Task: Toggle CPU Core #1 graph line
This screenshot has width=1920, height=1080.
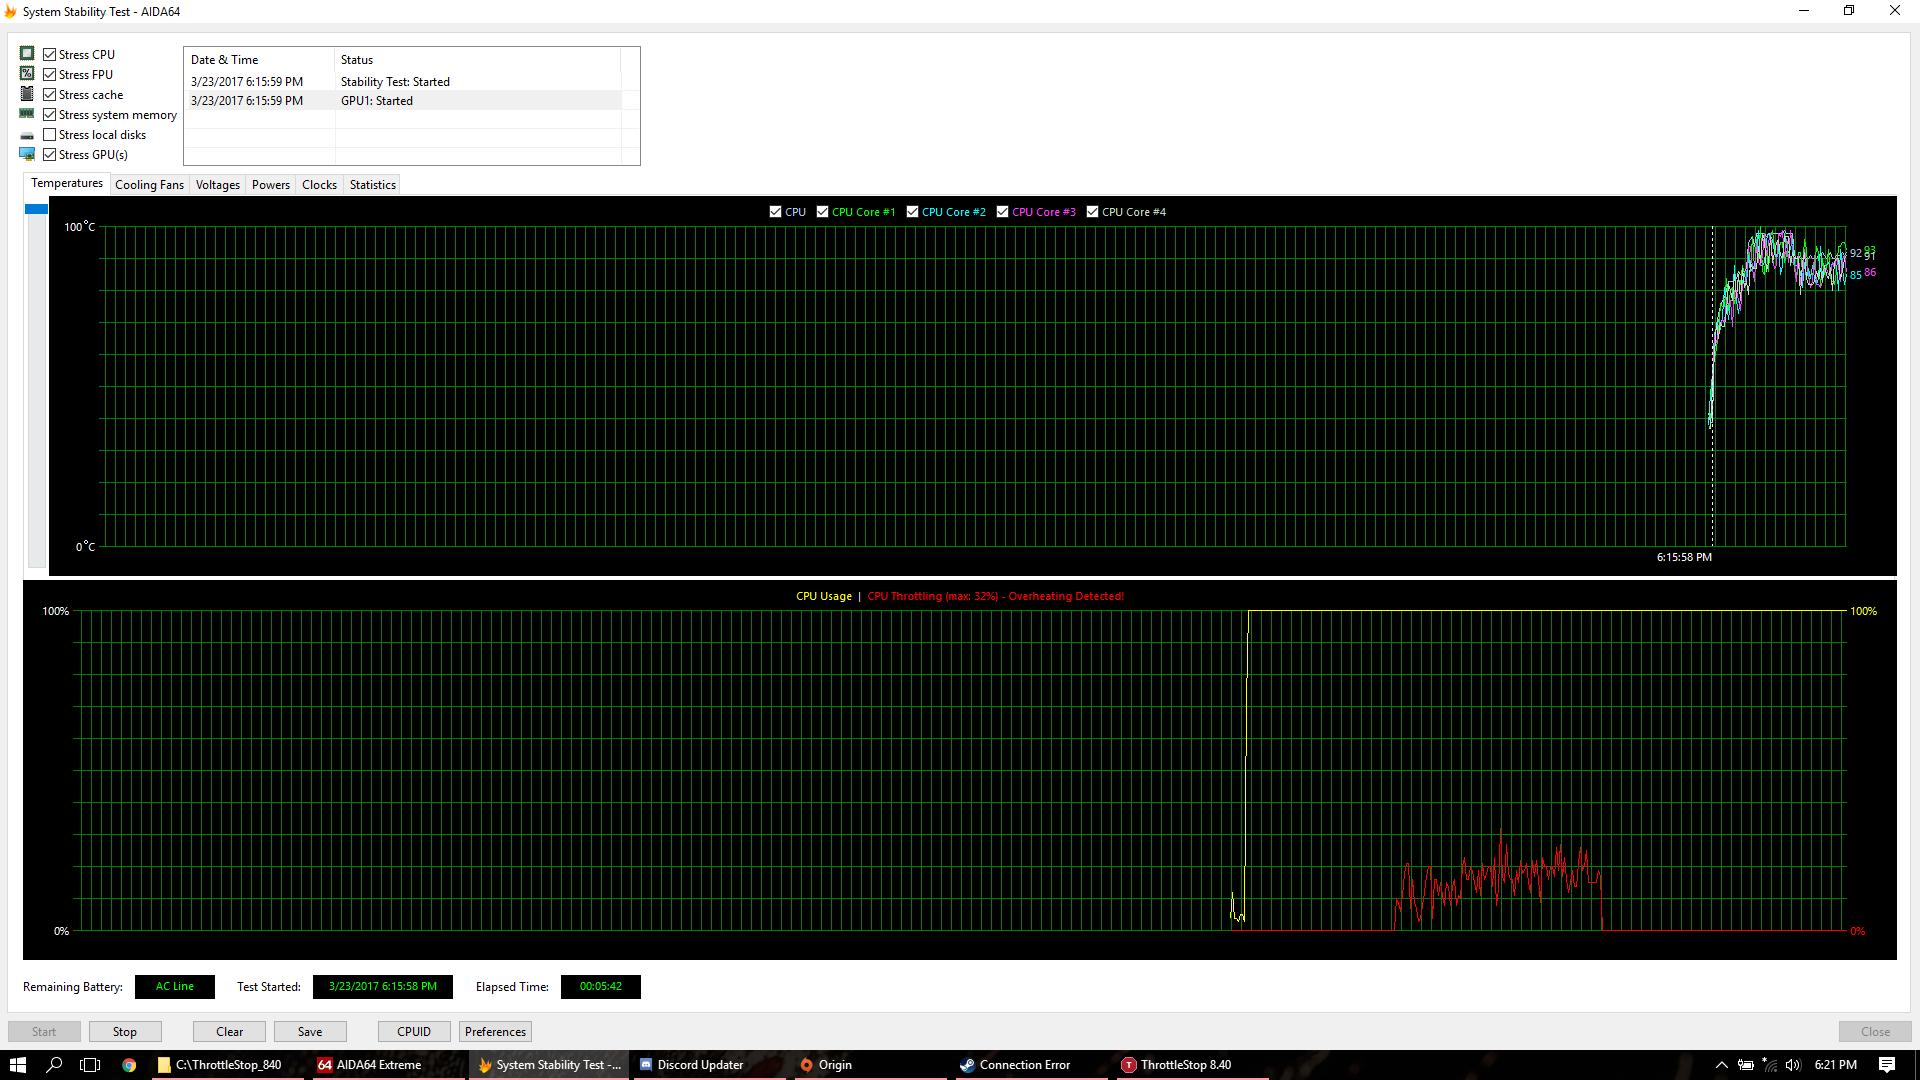Action: [x=822, y=212]
